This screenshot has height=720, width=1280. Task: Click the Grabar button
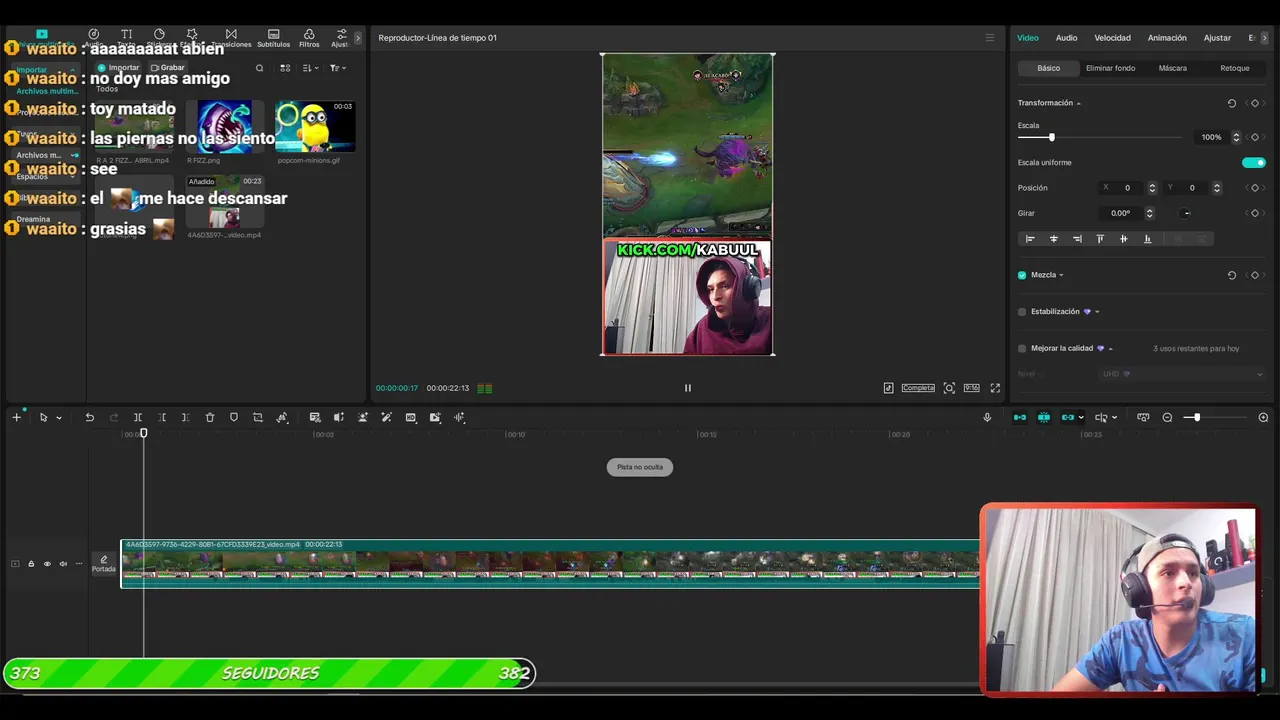[167, 68]
